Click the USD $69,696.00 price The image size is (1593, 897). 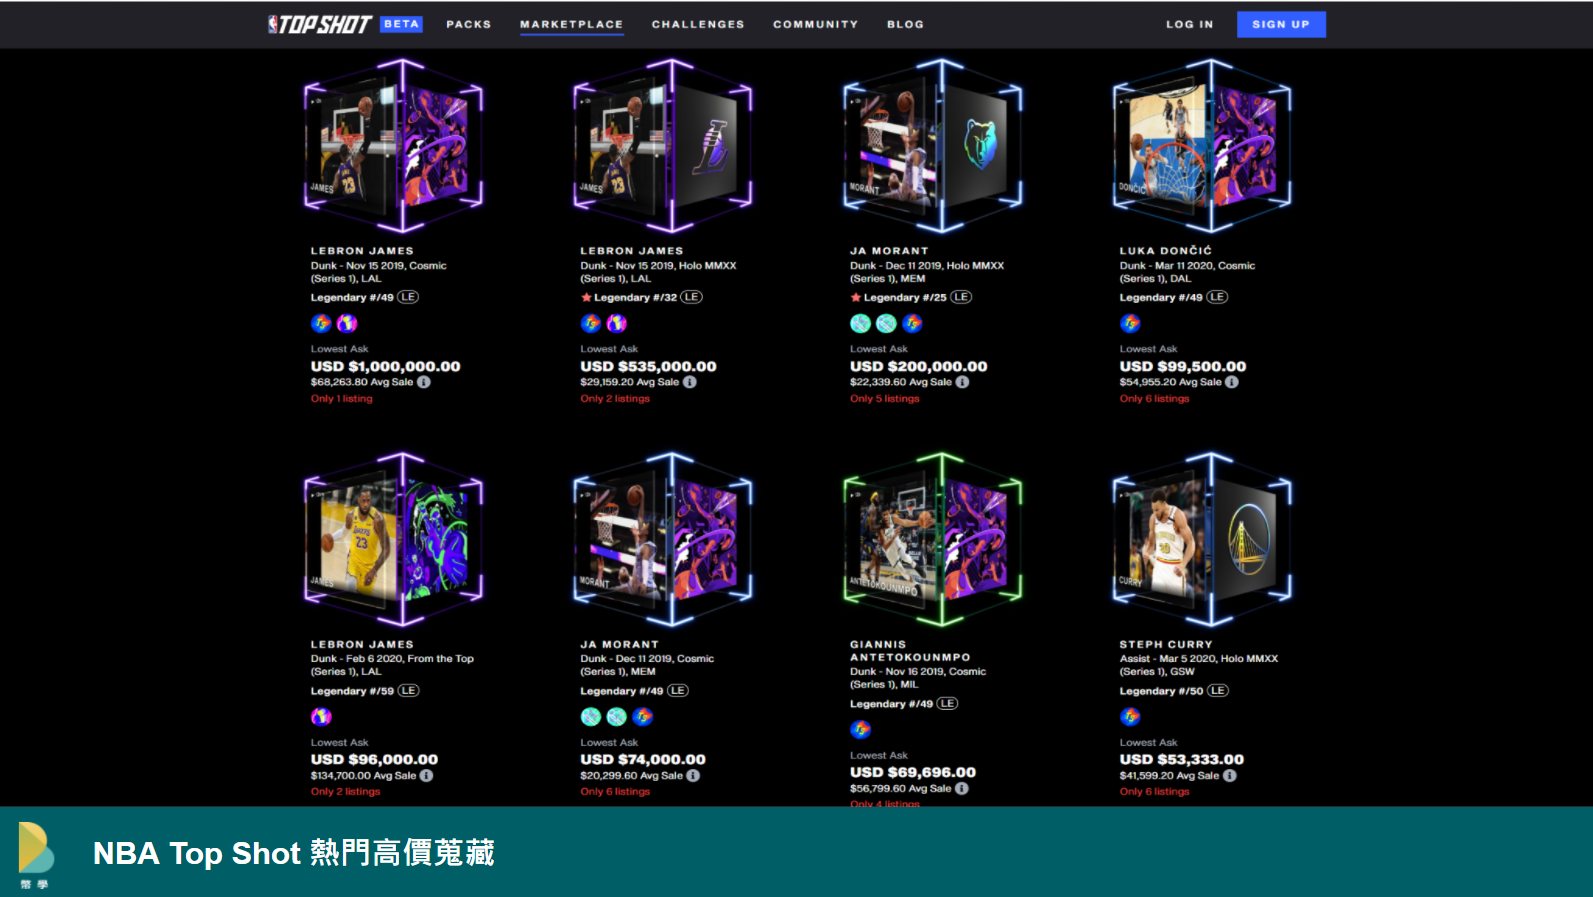[x=913, y=772]
